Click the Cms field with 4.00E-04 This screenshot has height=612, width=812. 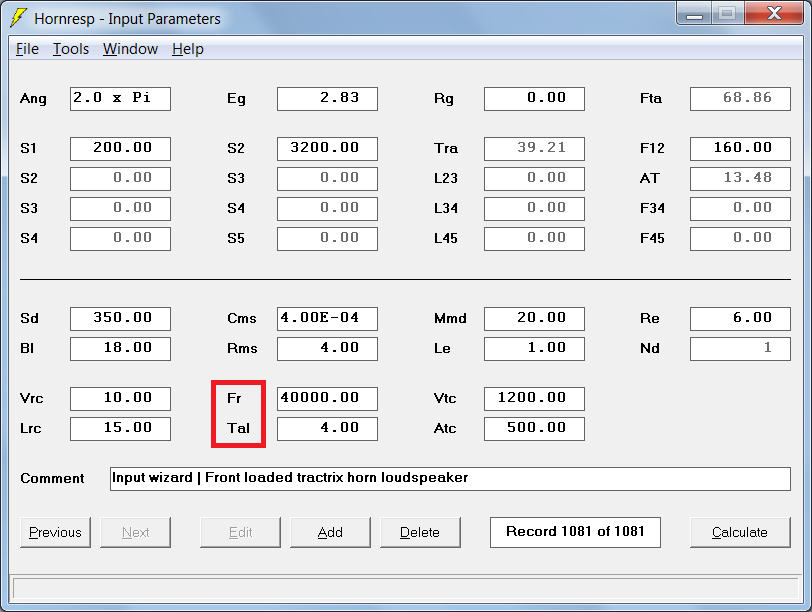[327, 318]
